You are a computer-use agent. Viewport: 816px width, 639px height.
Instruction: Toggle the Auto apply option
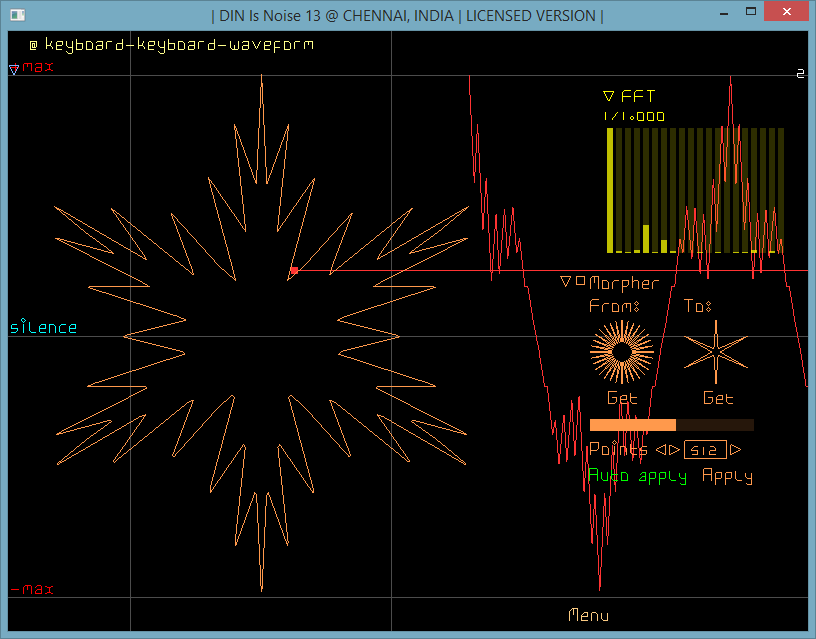637,476
